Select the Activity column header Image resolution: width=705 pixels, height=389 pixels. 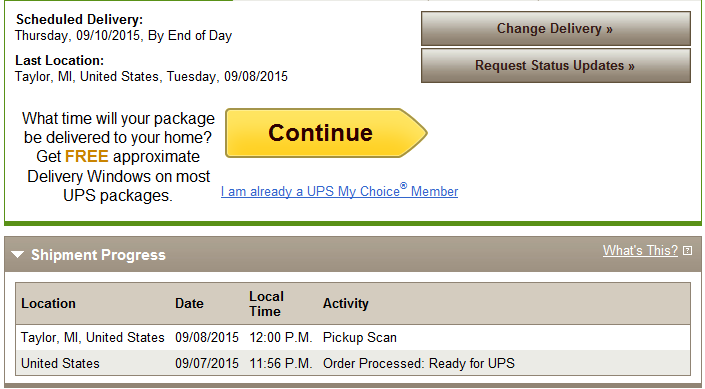coord(345,304)
